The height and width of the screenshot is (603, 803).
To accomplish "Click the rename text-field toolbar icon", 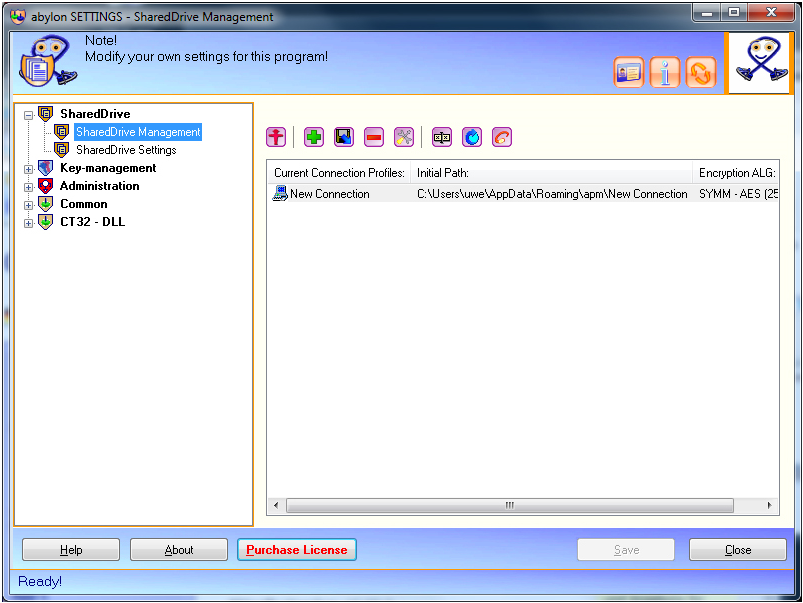I will tap(441, 137).
